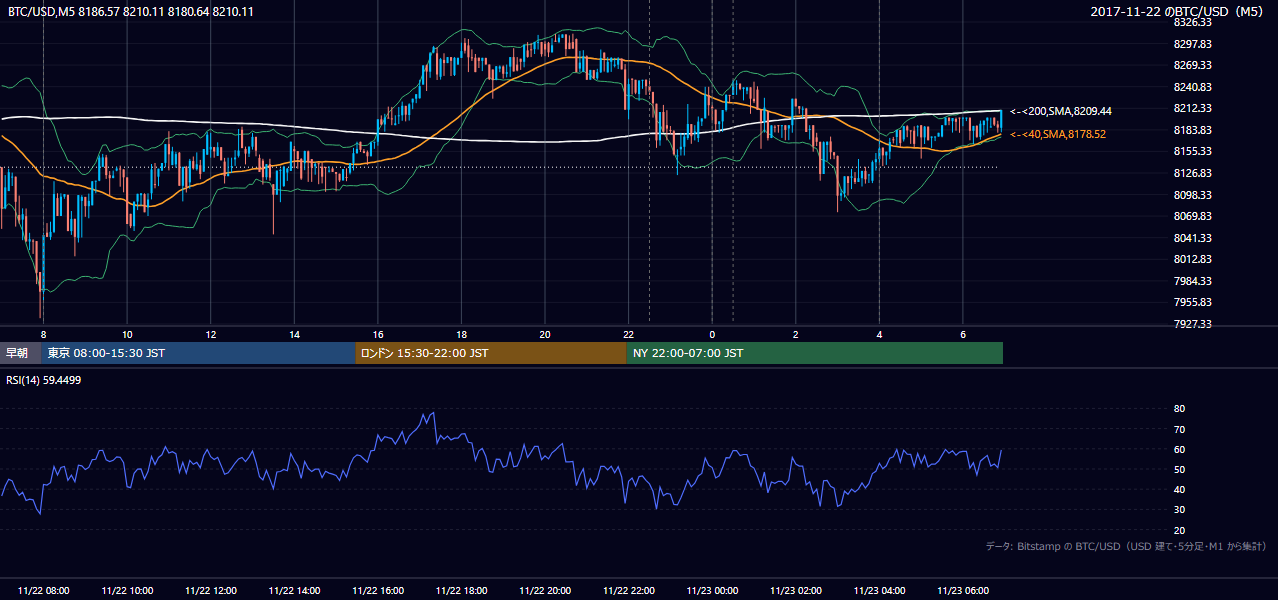Click hour label 4 under the price chart
Viewport: 1278px width, 600px height.
[879, 334]
